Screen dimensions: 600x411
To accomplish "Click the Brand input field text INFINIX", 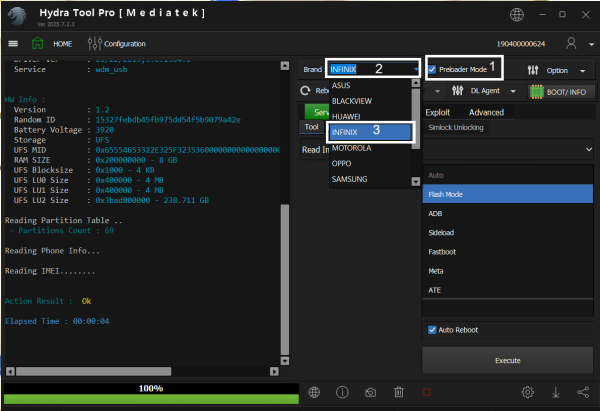I will coord(343,69).
